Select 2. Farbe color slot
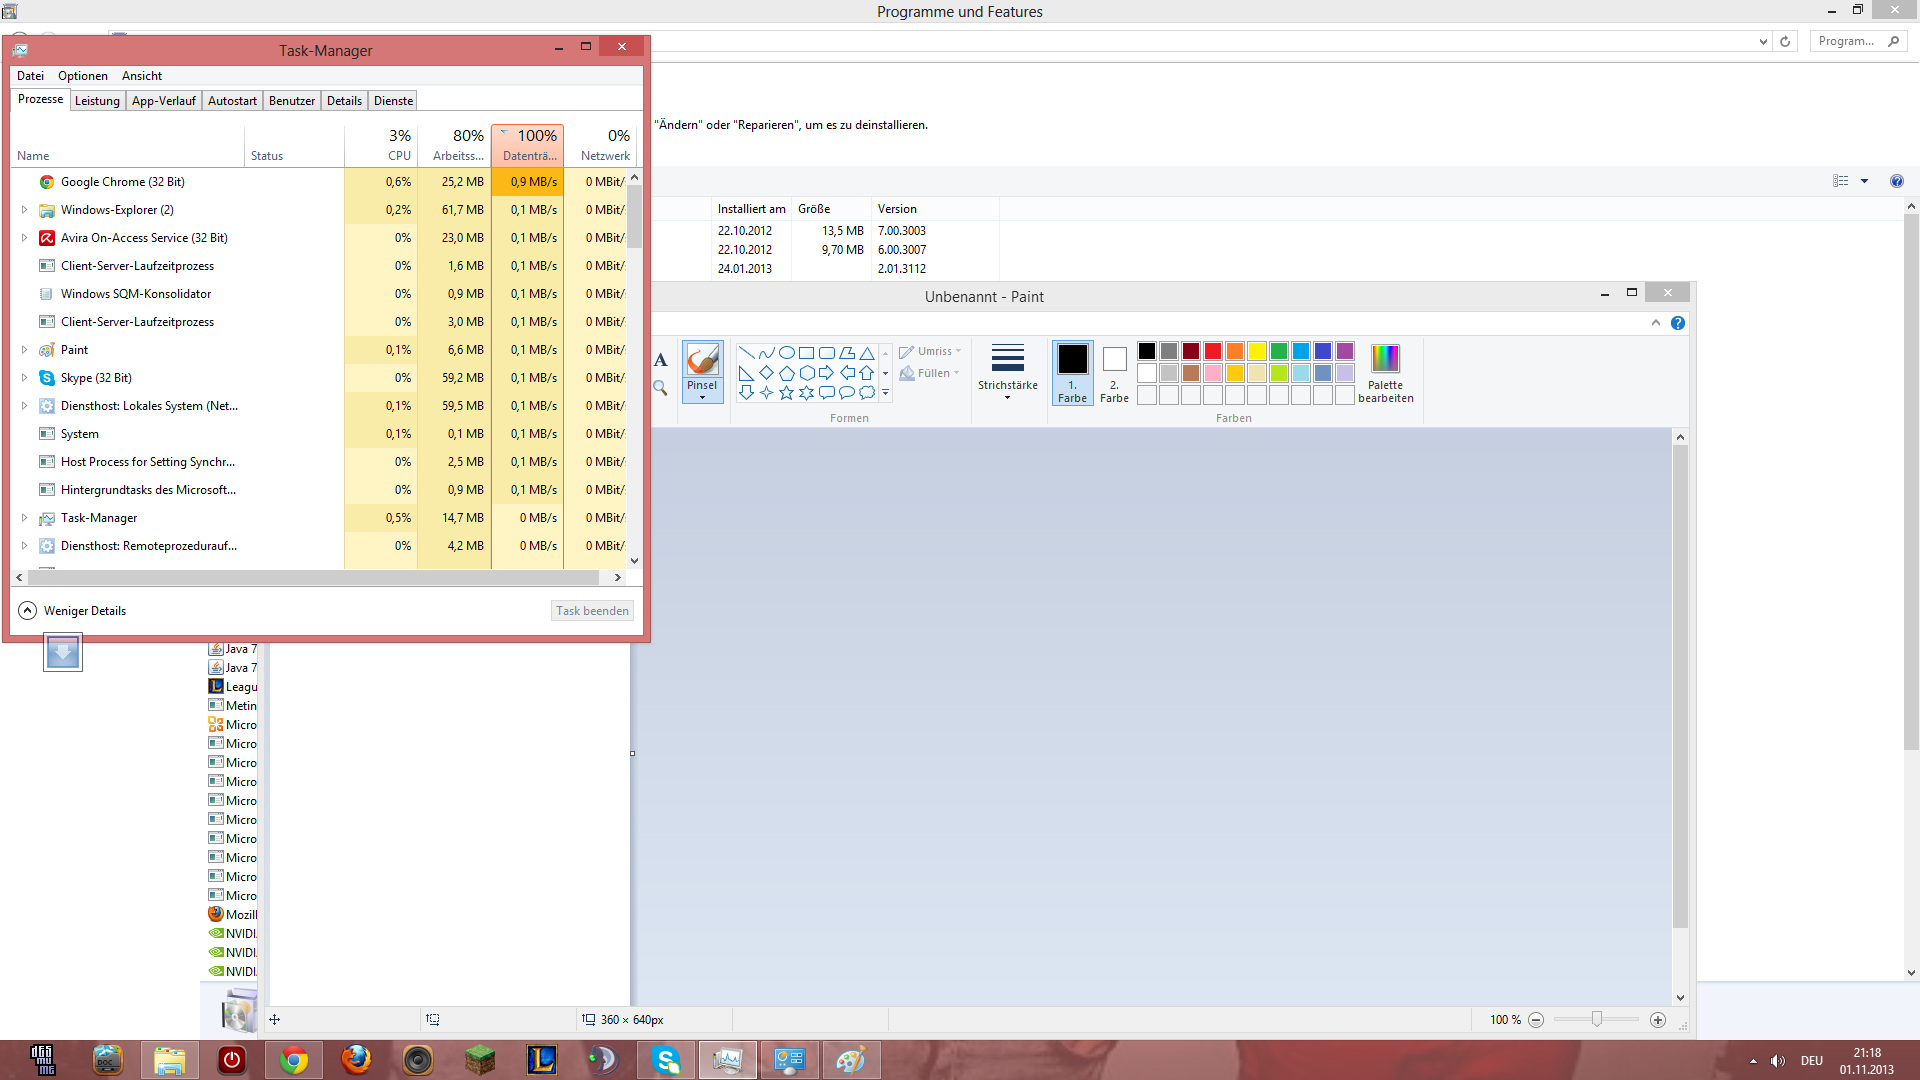Viewport: 1920px width, 1080px height. tap(1114, 373)
